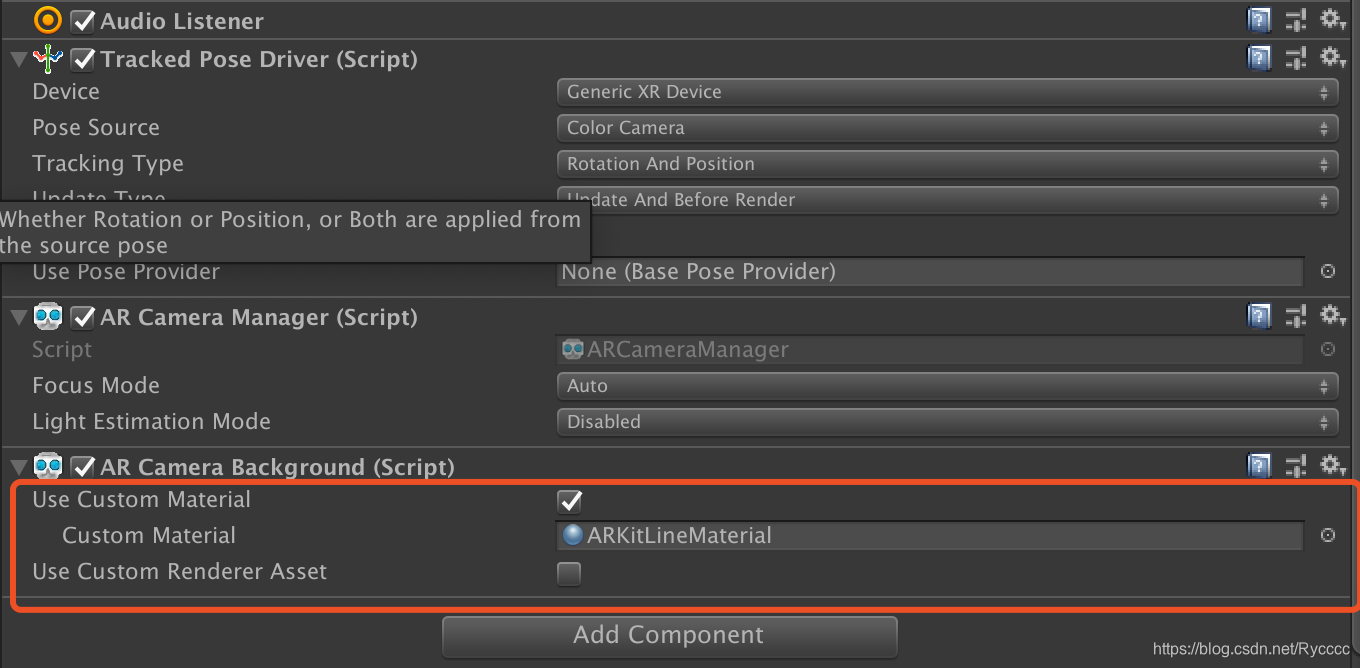Open object picker for Custom Material

[x=1328, y=535]
